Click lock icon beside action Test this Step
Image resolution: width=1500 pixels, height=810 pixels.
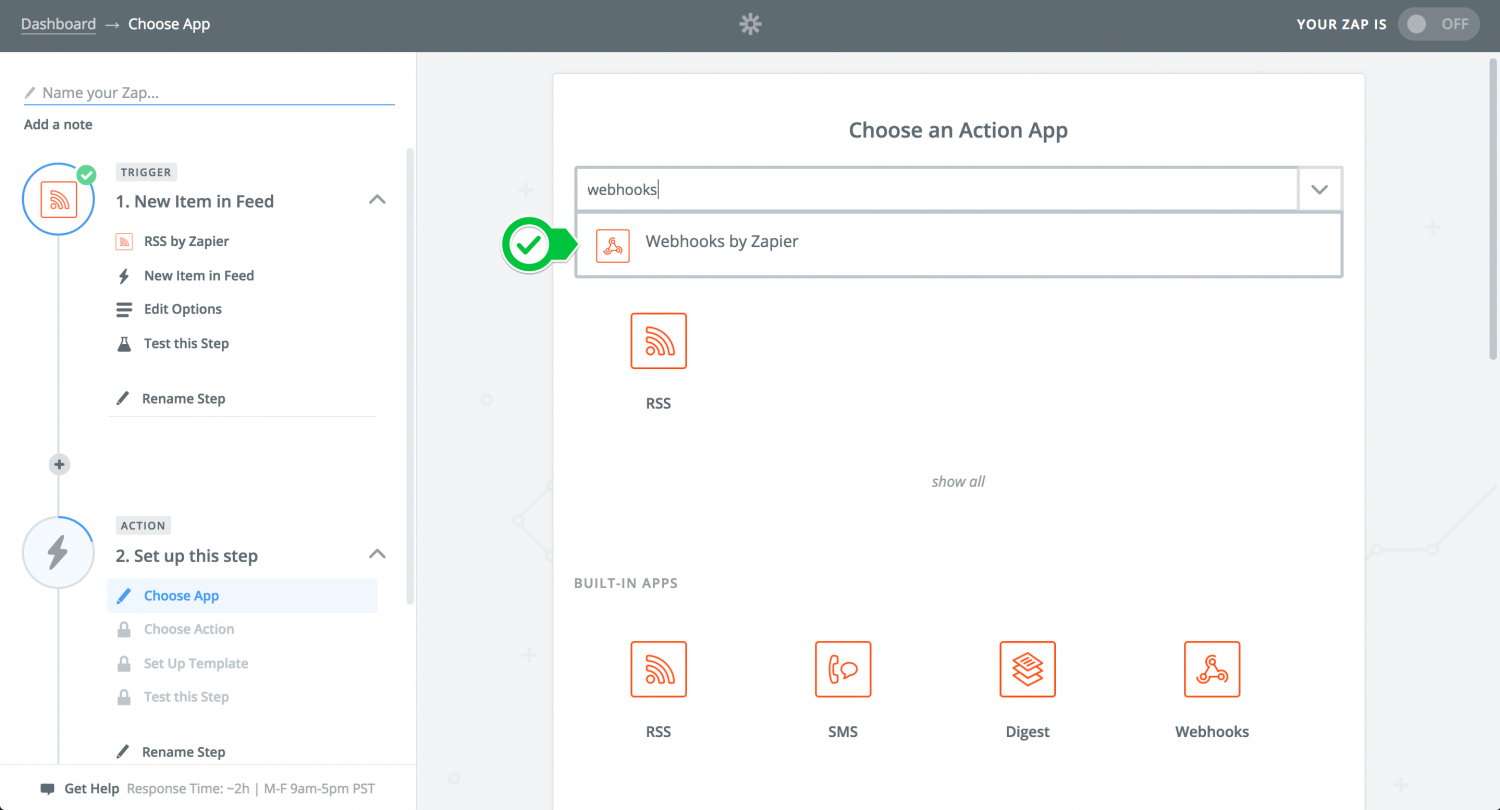(x=124, y=697)
